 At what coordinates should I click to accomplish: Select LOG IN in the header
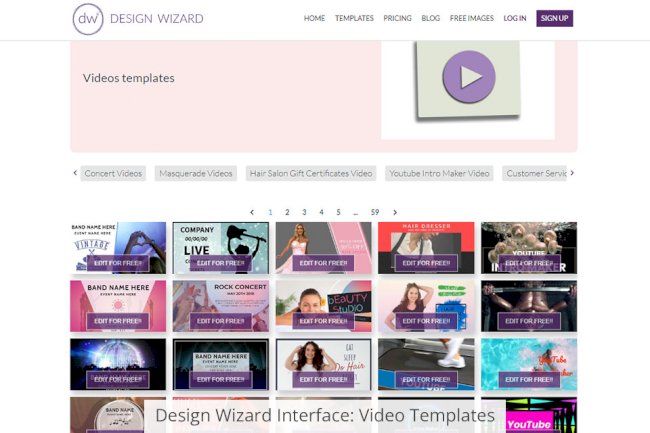pyautogui.click(x=515, y=18)
